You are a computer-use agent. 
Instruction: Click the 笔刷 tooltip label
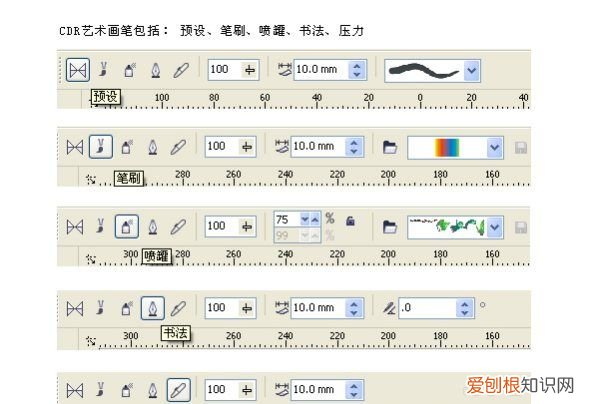click(x=129, y=178)
